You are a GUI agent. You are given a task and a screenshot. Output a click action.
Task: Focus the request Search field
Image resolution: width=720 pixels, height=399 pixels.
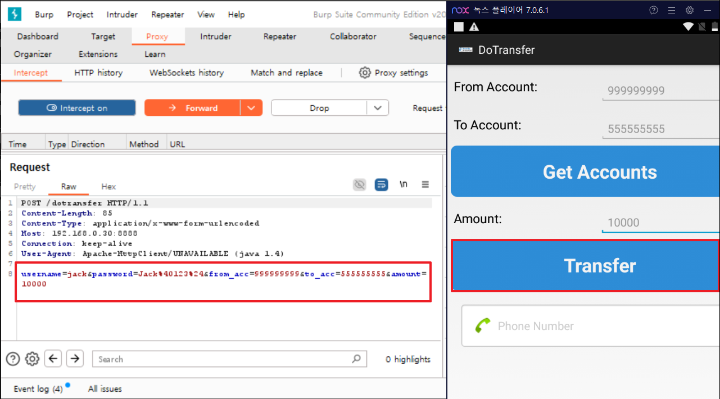(x=229, y=359)
